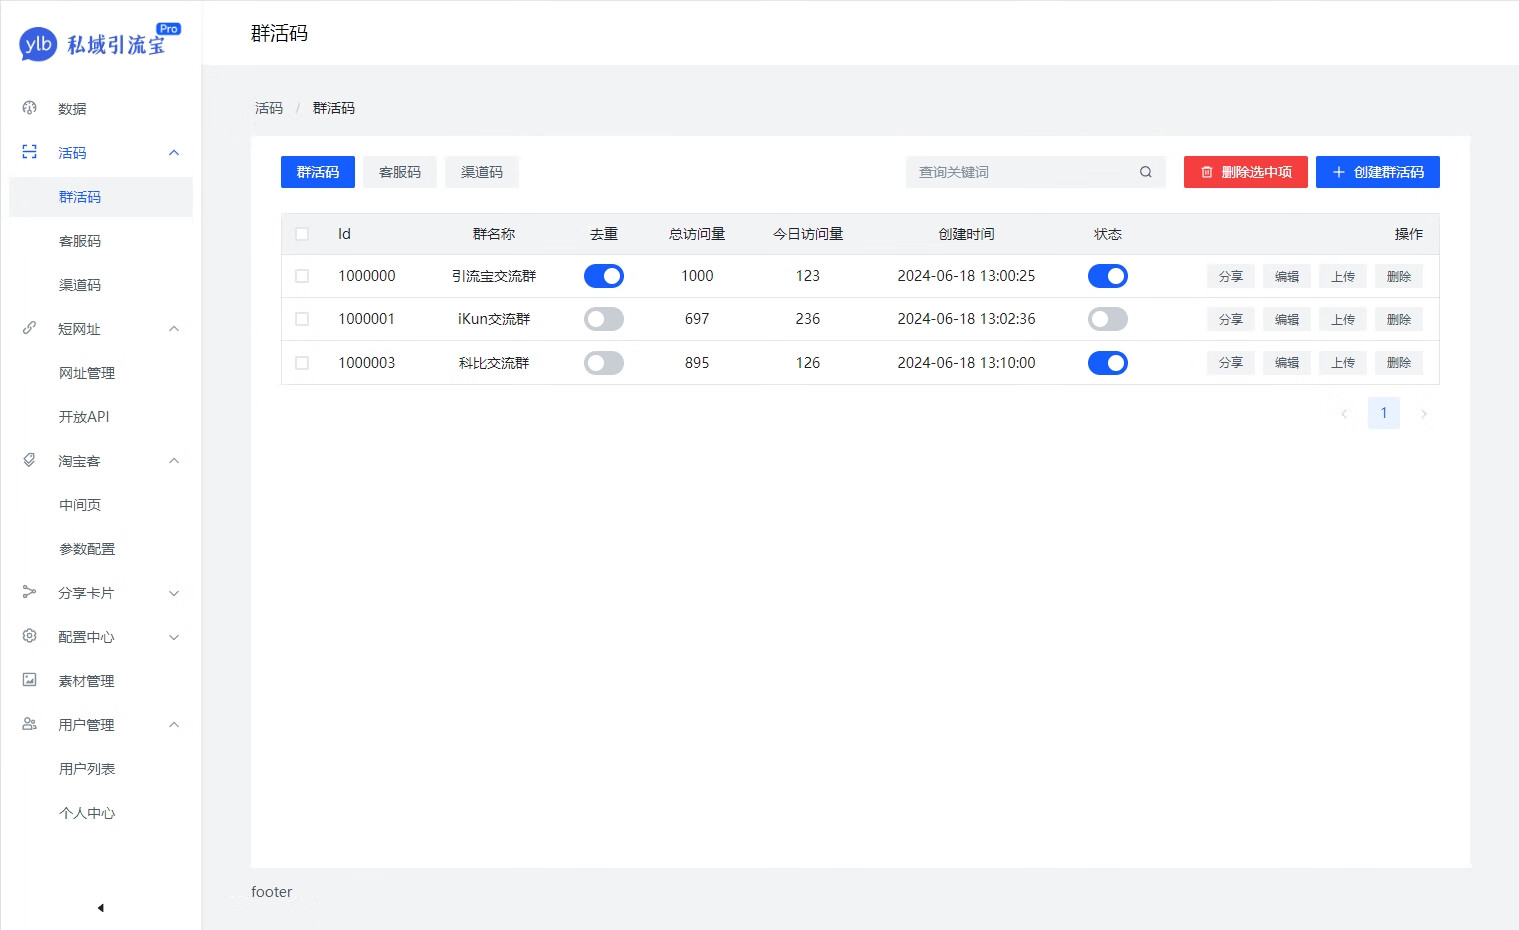Click the 淘宝客 tag icon

30,460
